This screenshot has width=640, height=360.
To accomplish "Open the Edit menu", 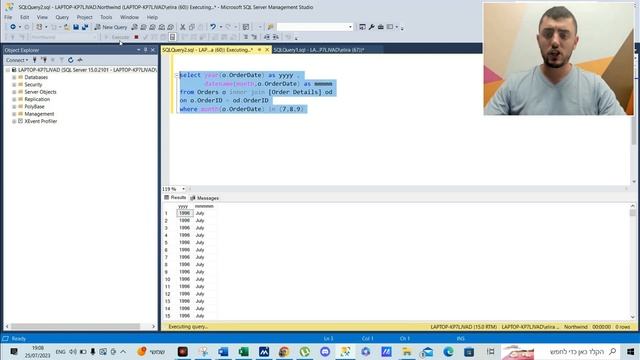I will 24,17.
